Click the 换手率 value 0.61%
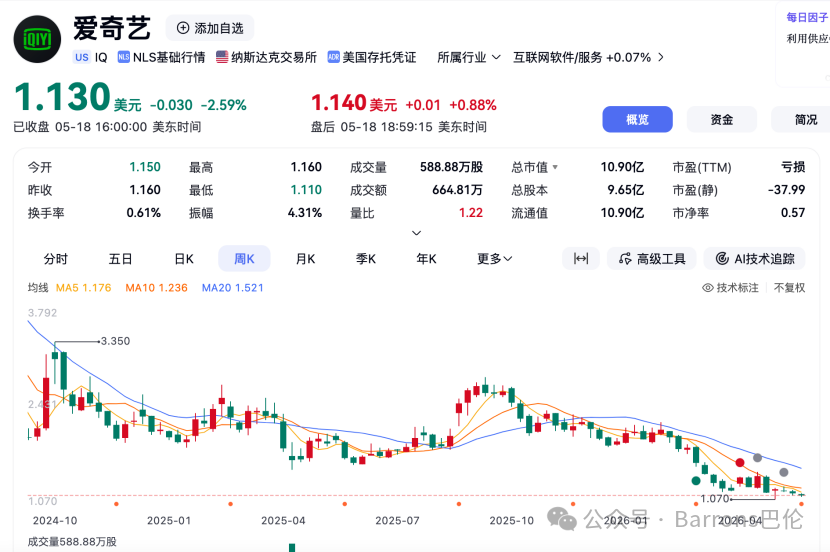The height and width of the screenshot is (552, 830). point(143,213)
